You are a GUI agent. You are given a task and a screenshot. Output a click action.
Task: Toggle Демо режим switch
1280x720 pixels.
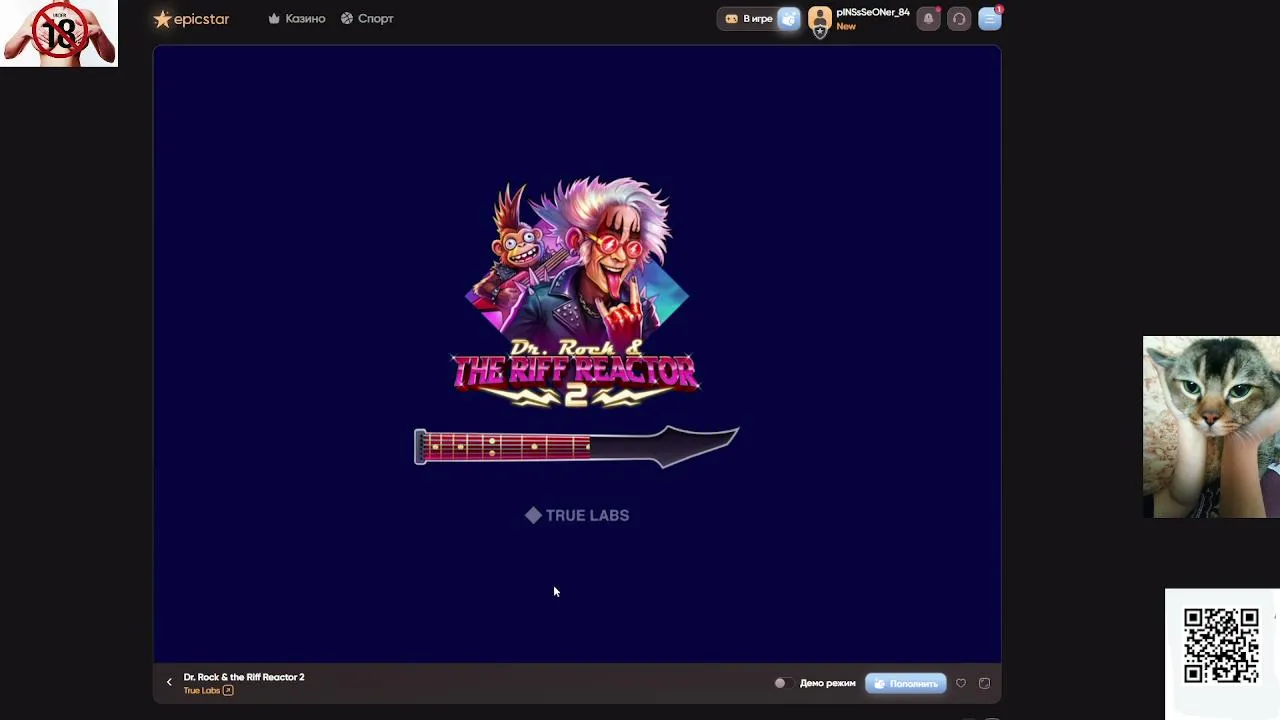(783, 683)
